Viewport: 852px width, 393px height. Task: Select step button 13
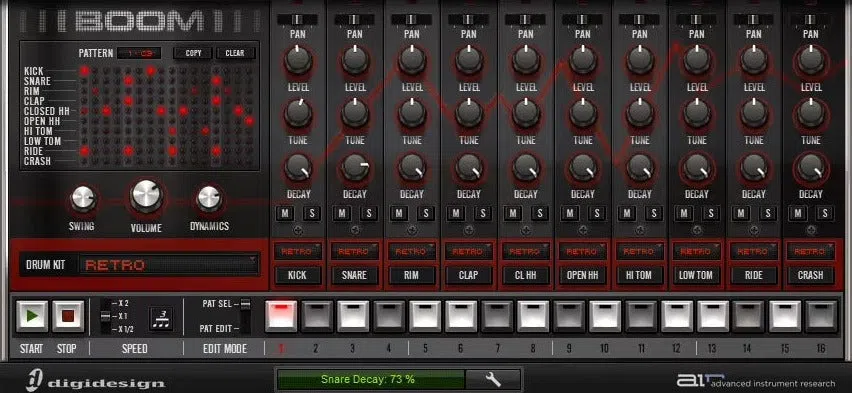pos(713,316)
